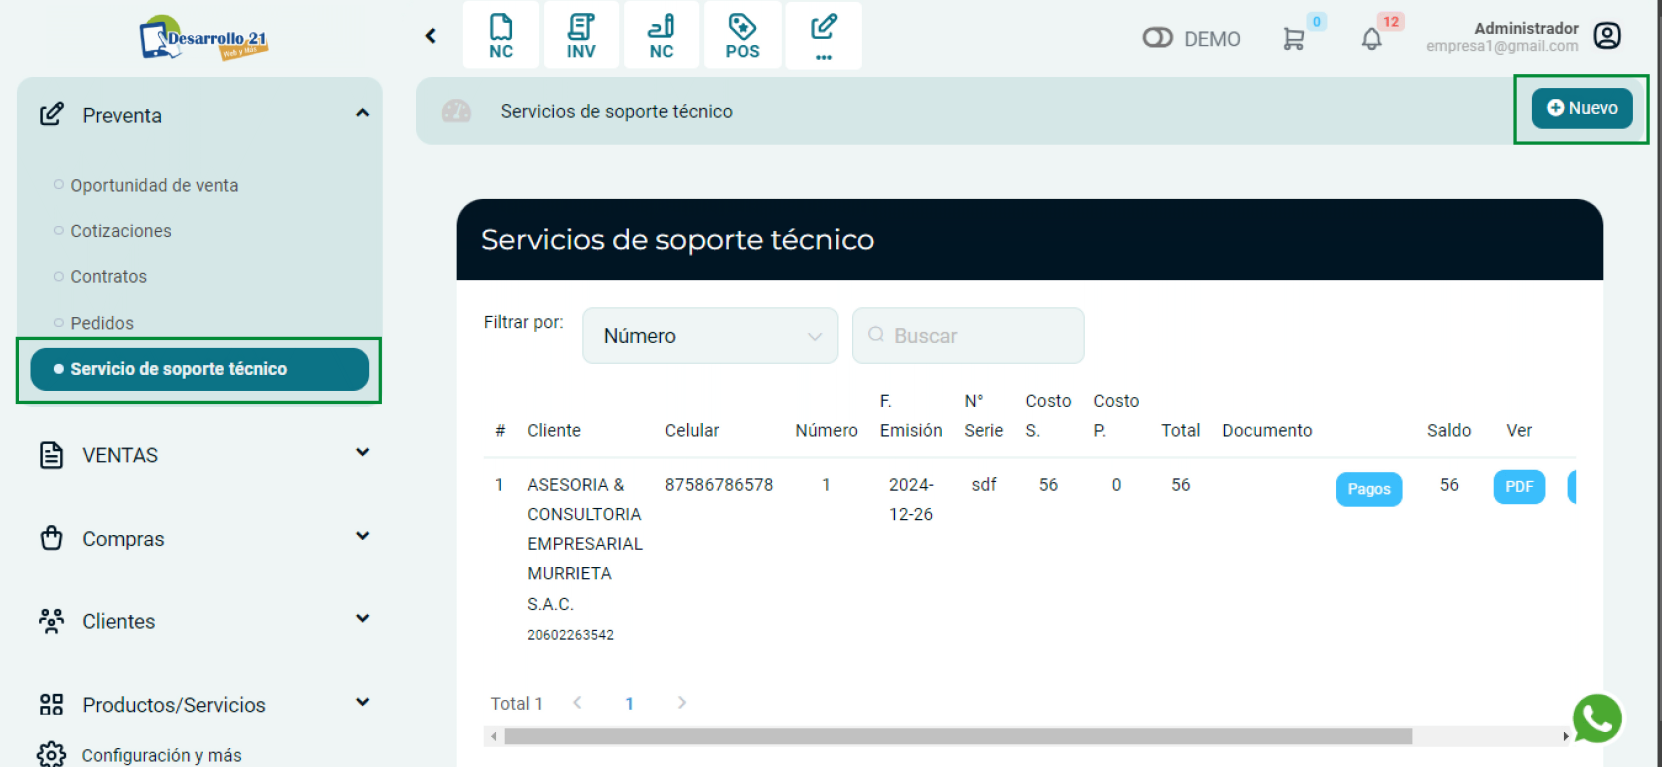Open the INV toolbar shortcut
This screenshot has height=767, width=1662.
click(x=581, y=36)
